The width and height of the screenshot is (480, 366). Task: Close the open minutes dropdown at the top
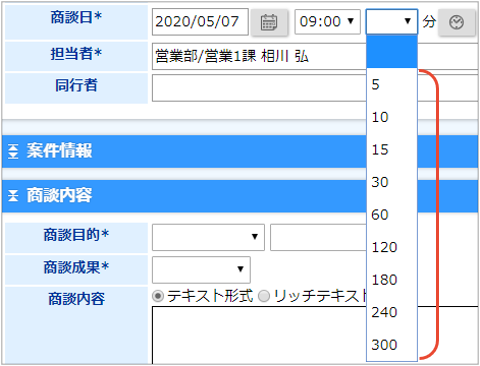(x=392, y=22)
